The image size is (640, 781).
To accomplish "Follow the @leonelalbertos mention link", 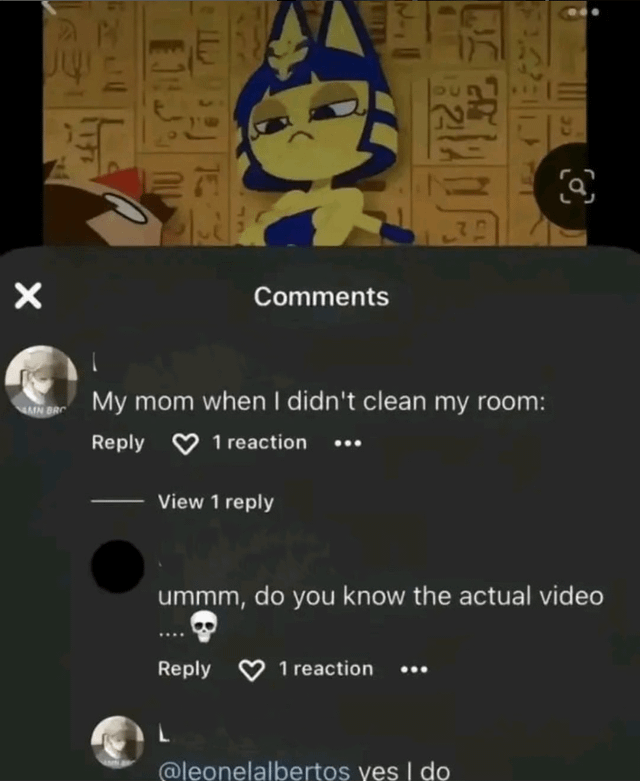I will point(254,770).
